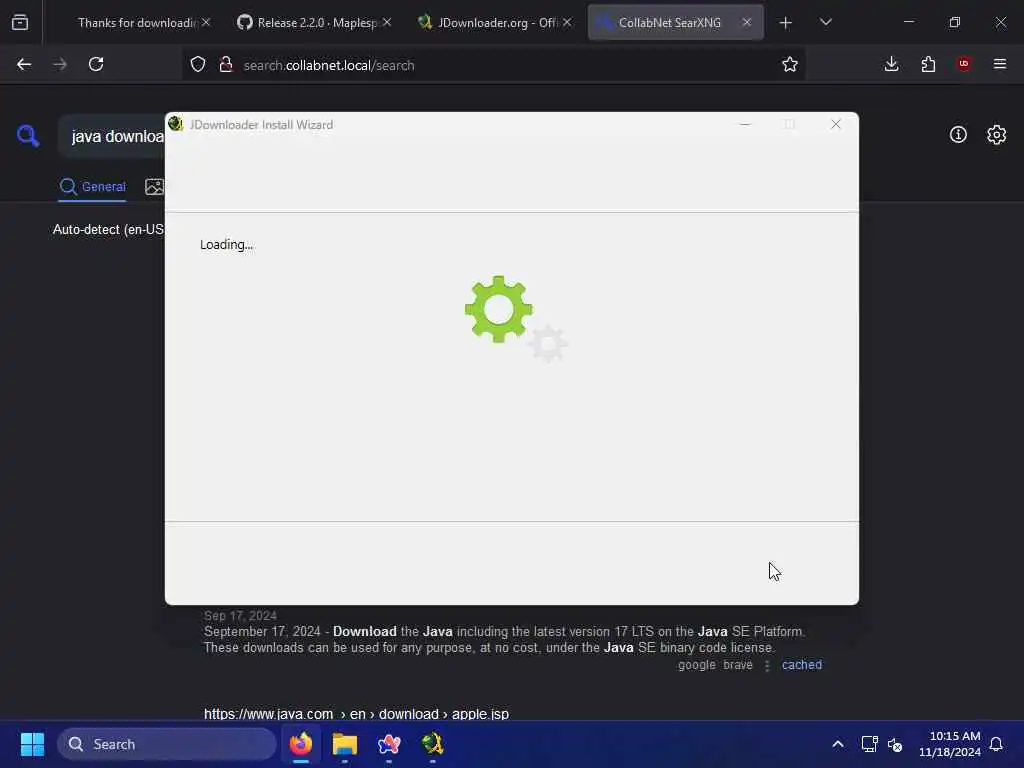
Task: Switch to the JDownloader.org tab
Action: [495, 22]
